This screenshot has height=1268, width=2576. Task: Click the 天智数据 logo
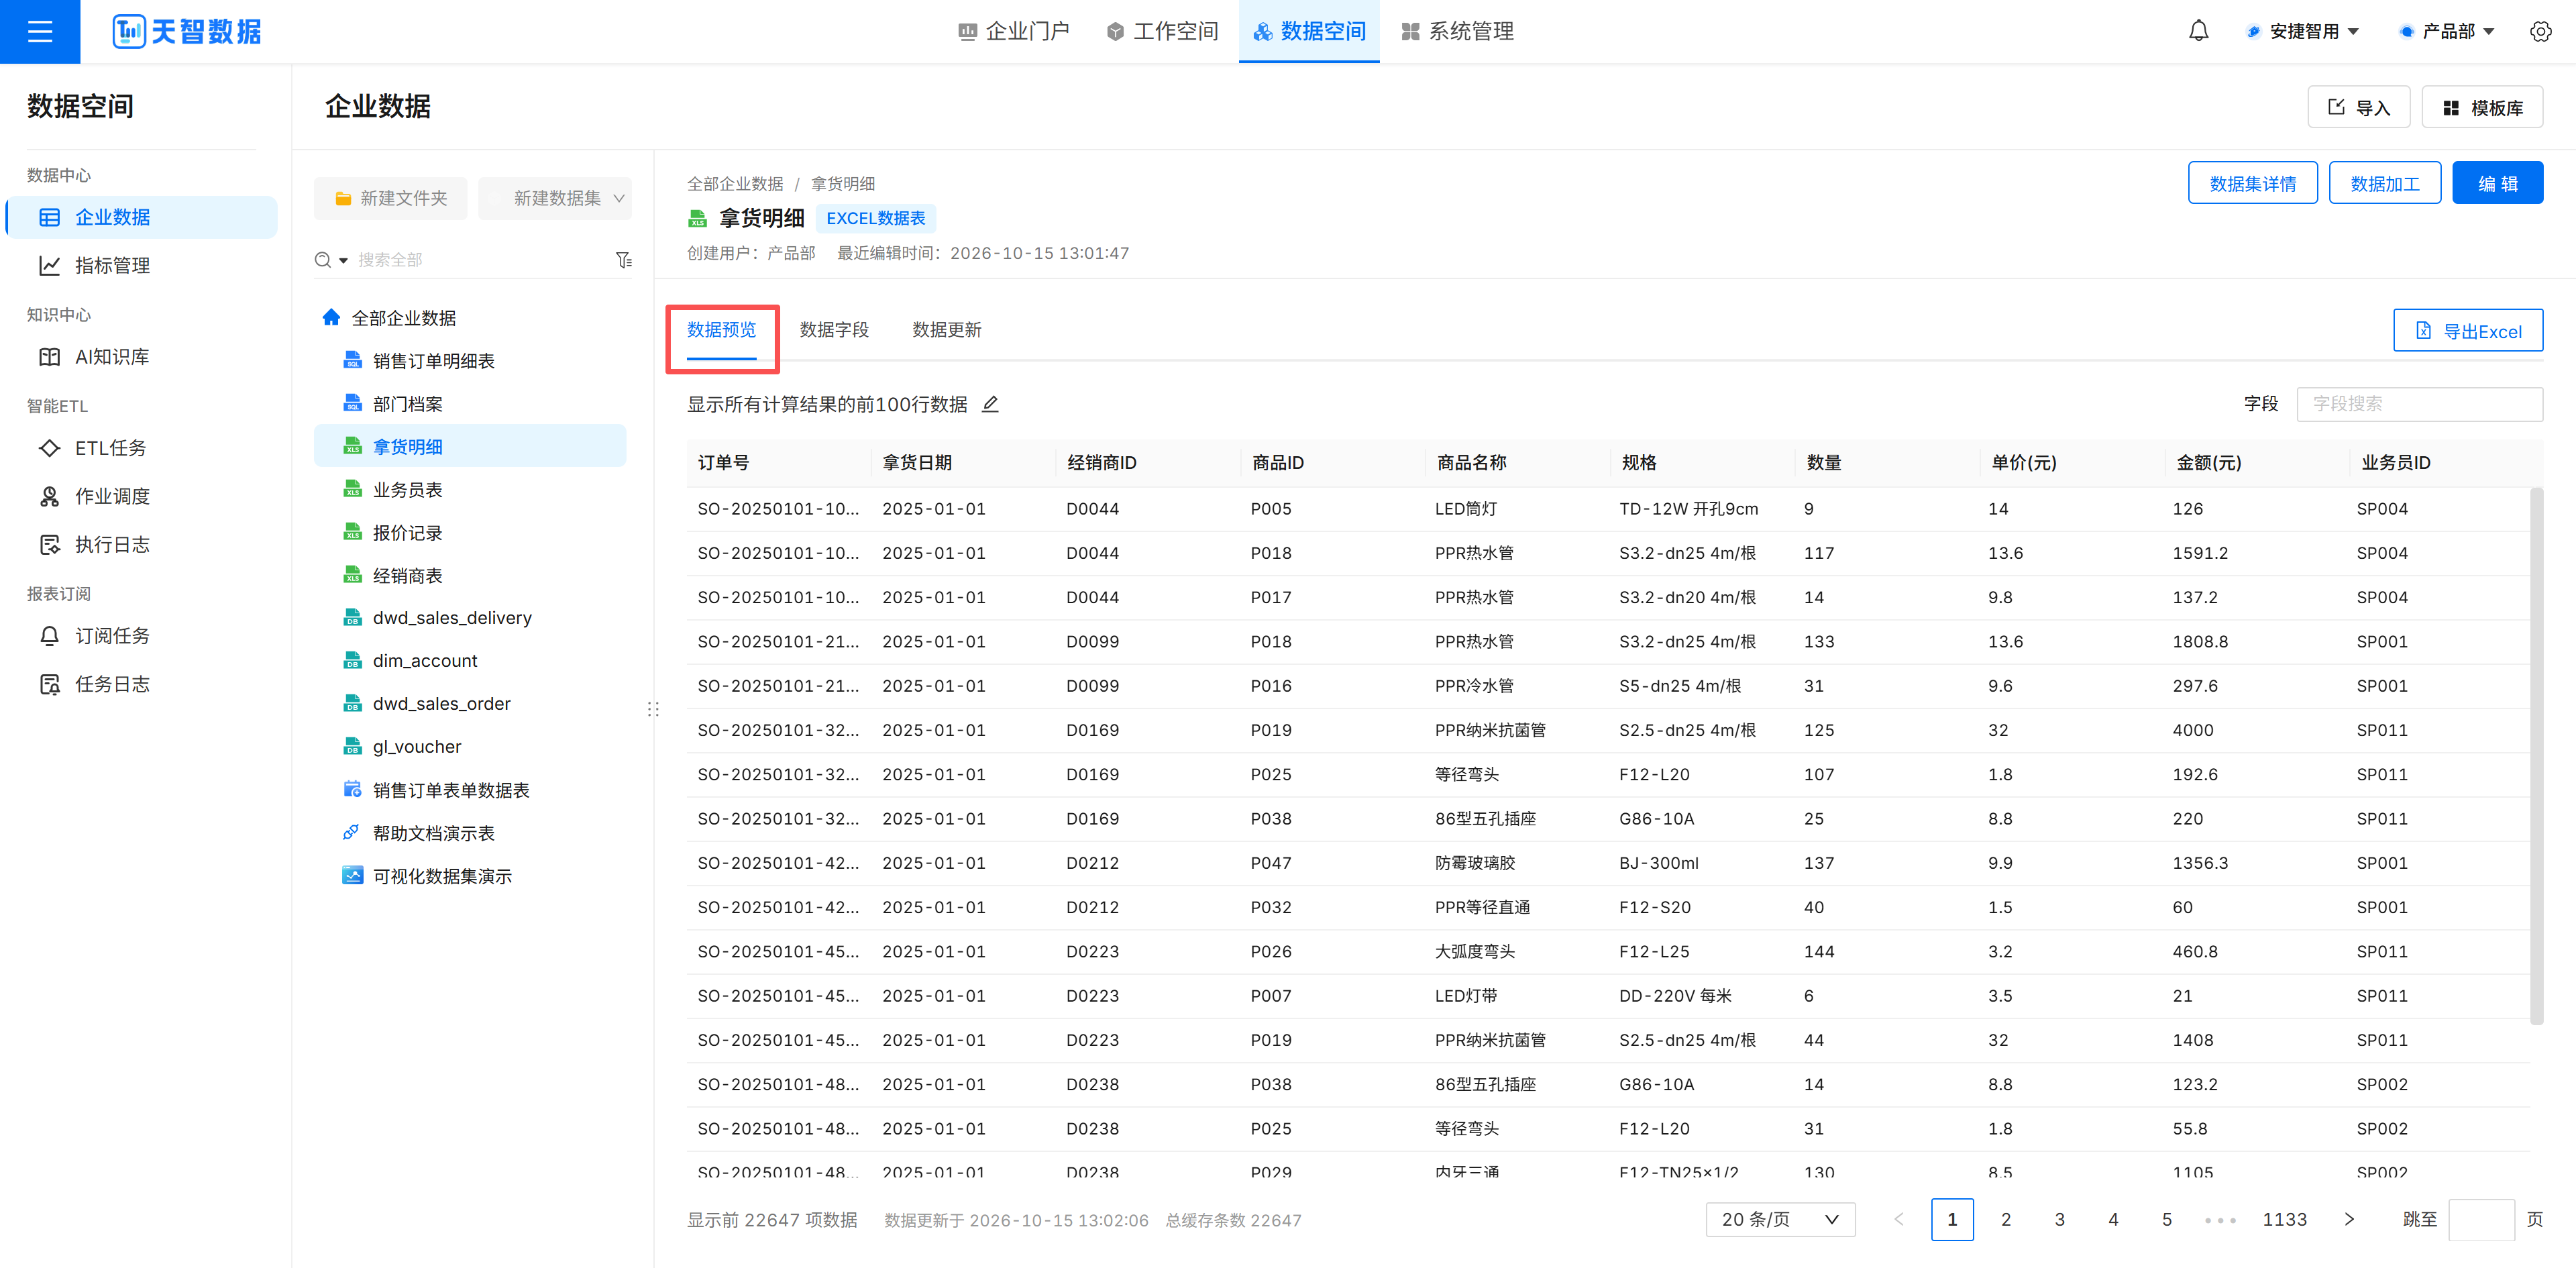click(x=187, y=32)
